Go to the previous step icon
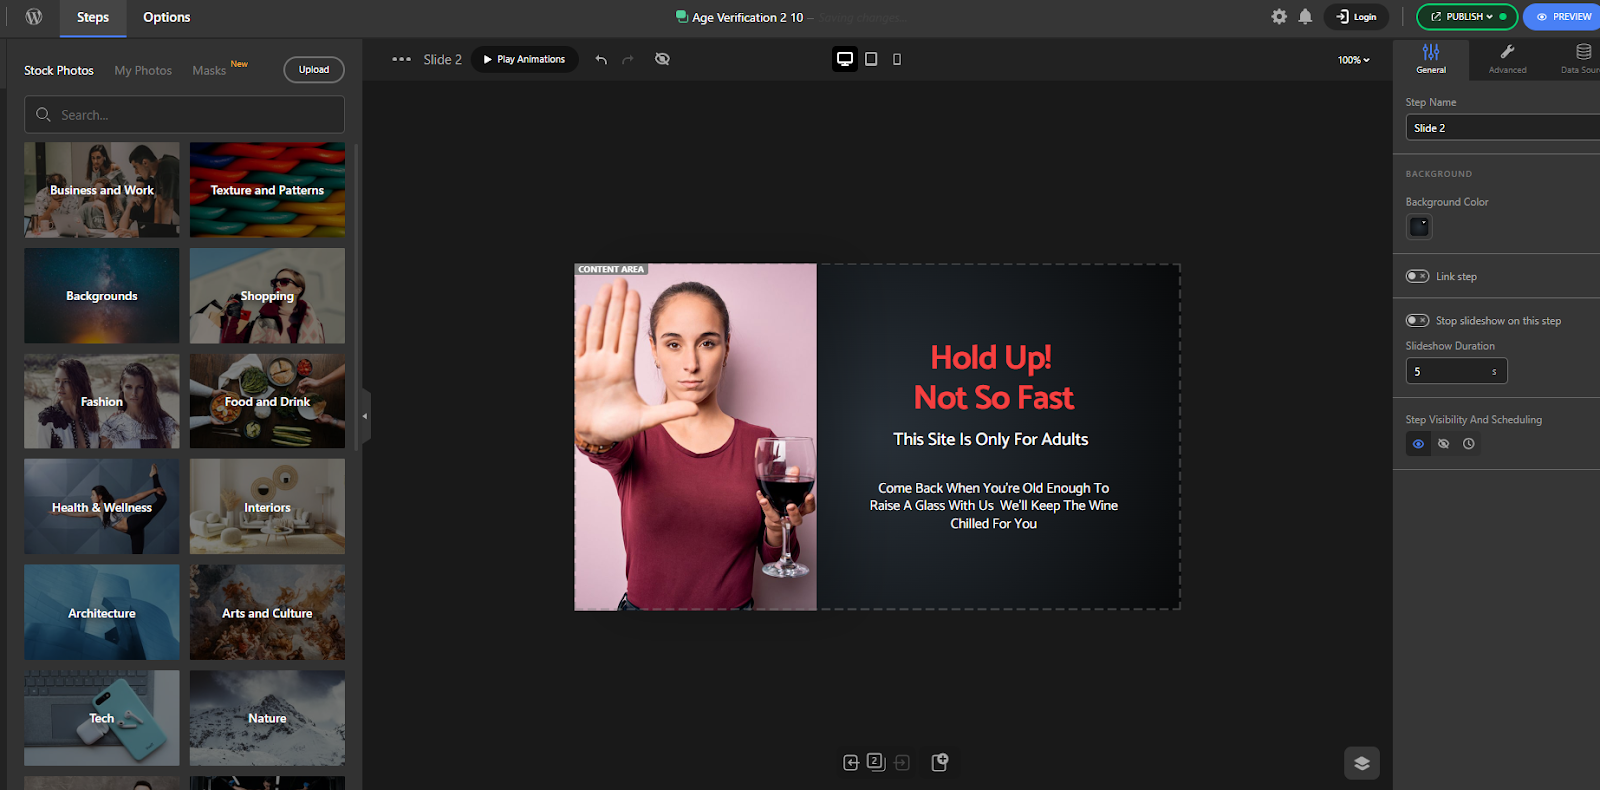Image resolution: width=1600 pixels, height=790 pixels. (851, 763)
